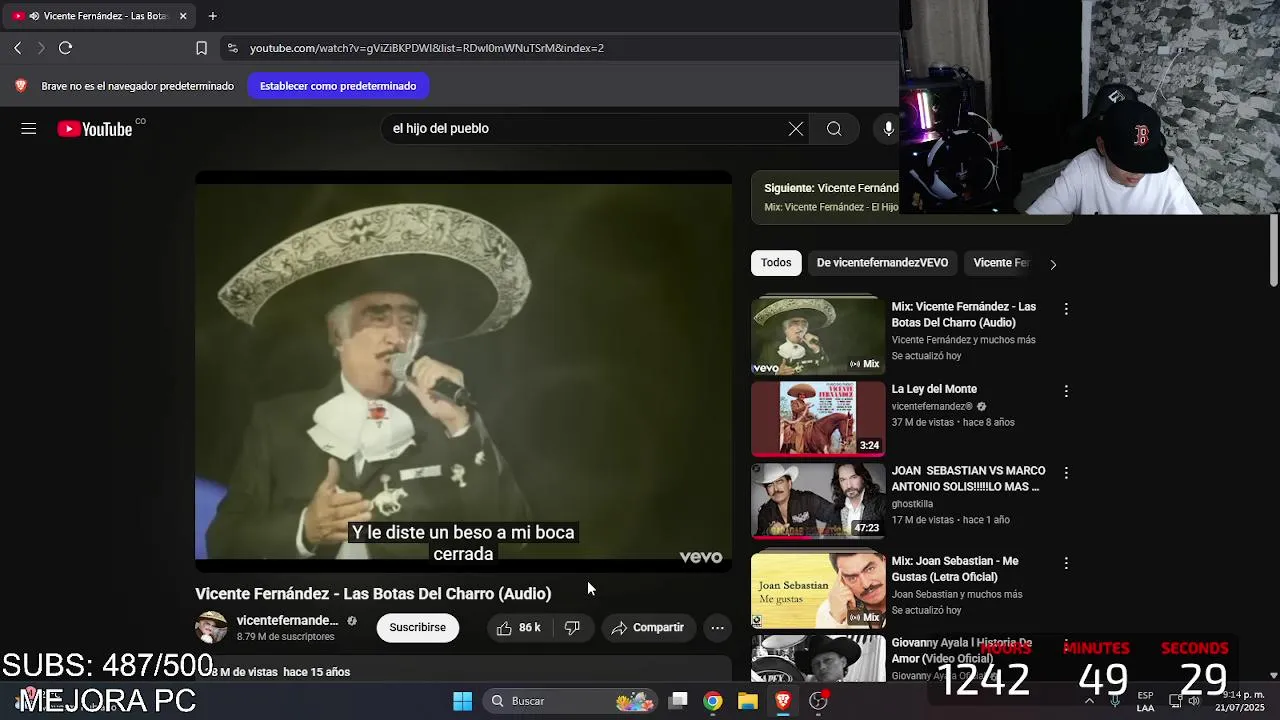1280x720 pixels.
Task: Open OBS icon in taskbar
Action: click(819, 701)
